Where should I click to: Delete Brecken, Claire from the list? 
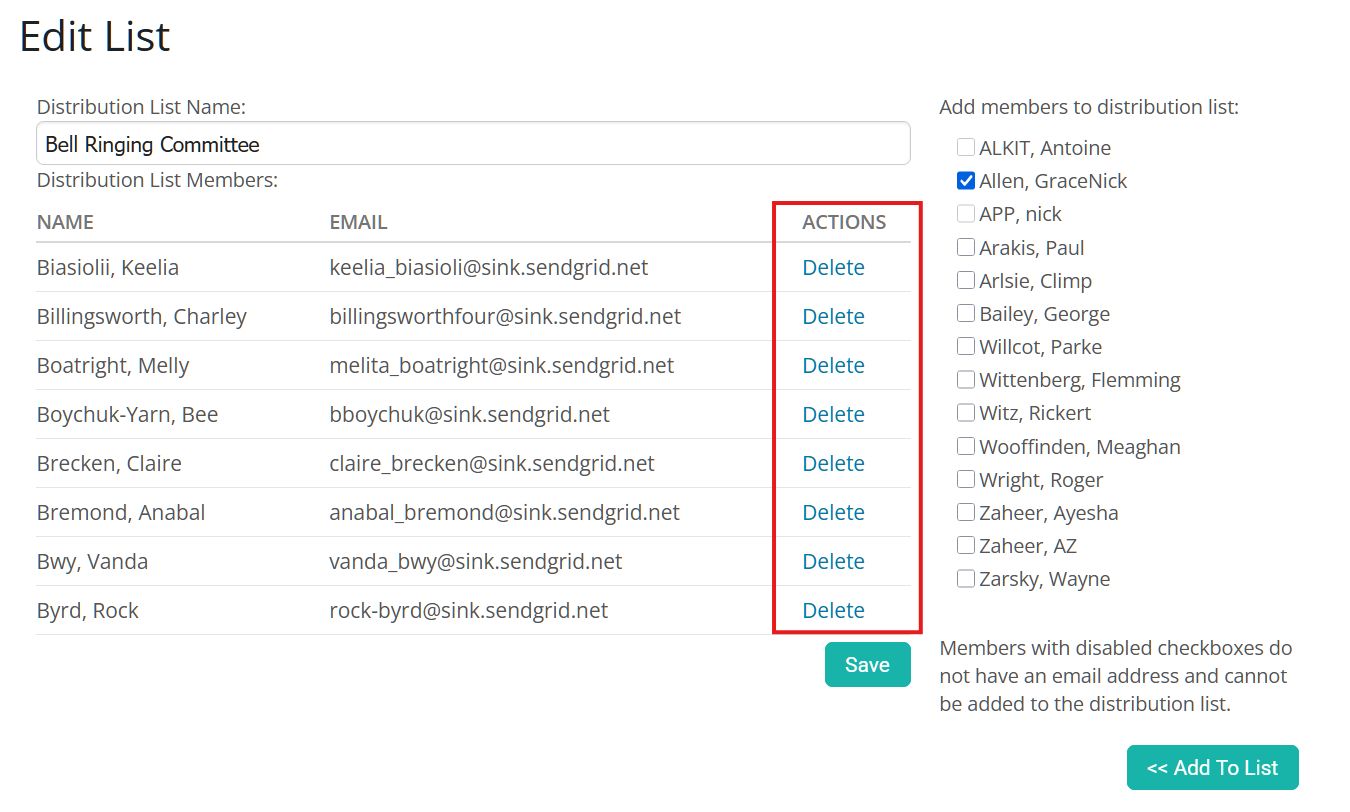833,464
